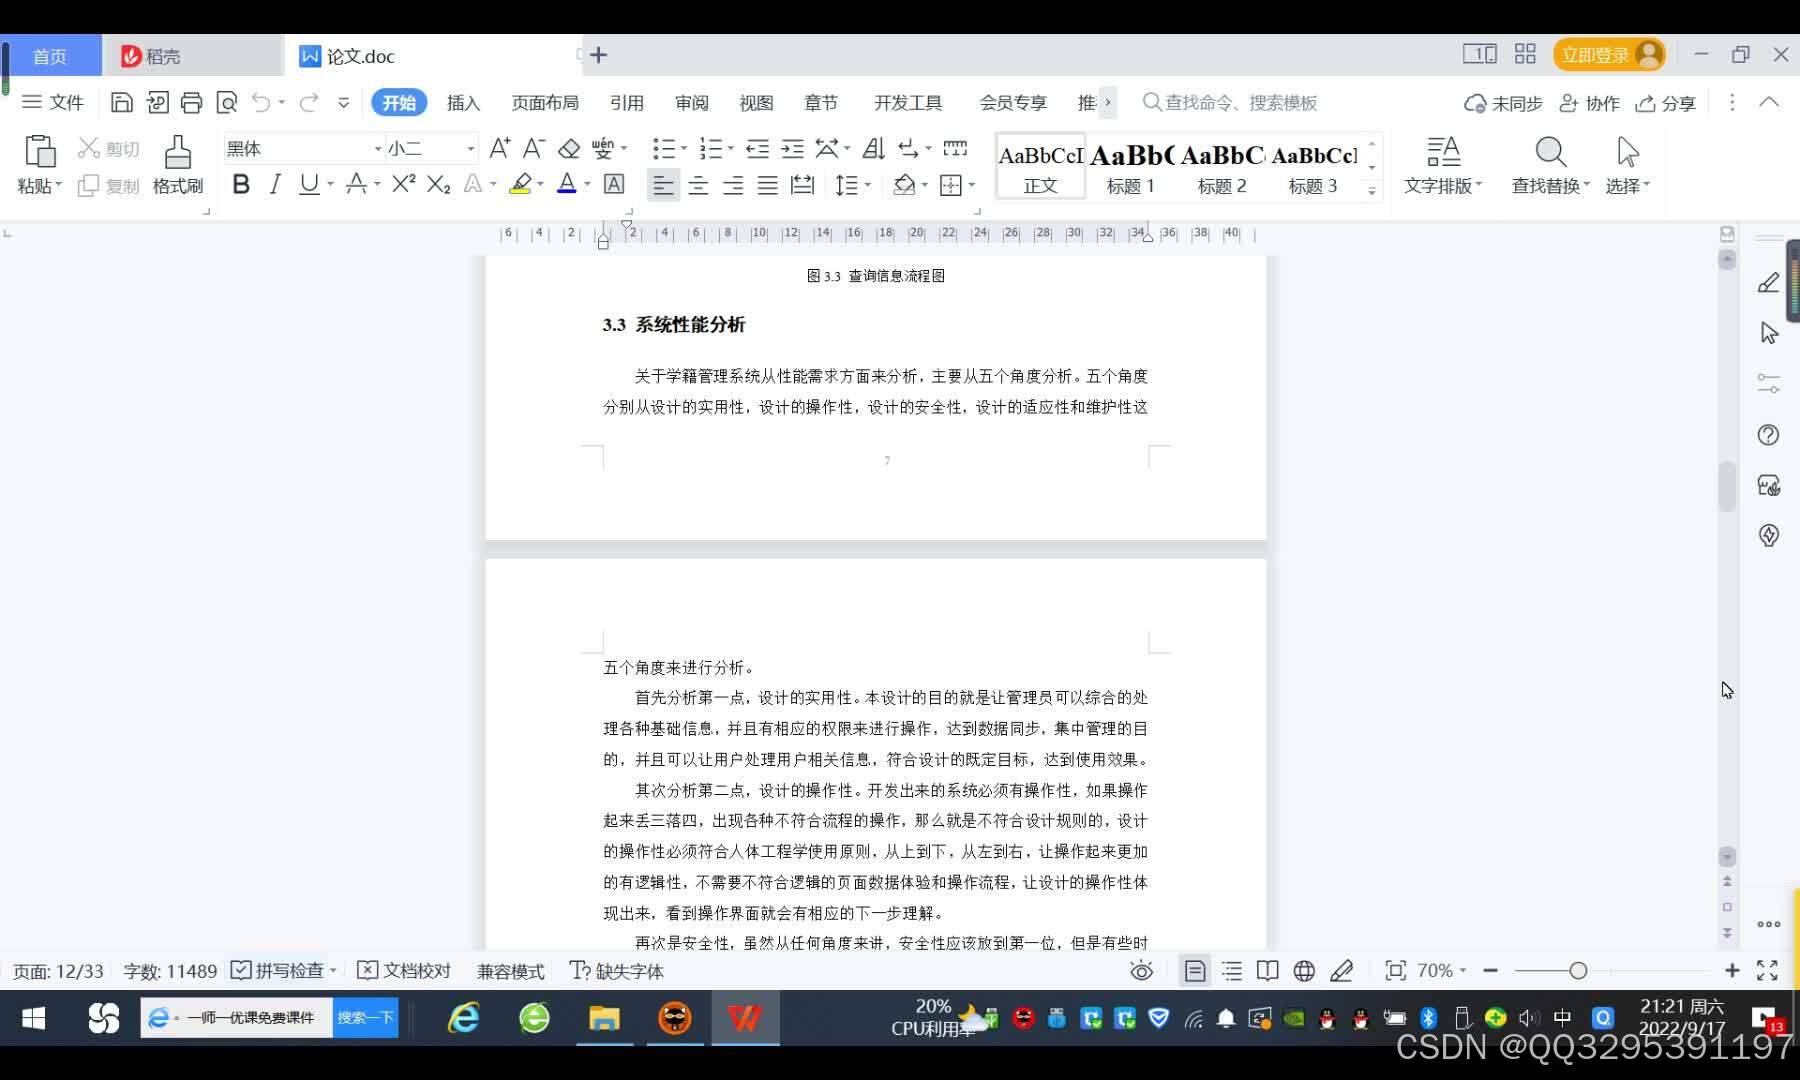Switch to web layout view globe icon
The width and height of the screenshot is (1800, 1080).
(x=1304, y=971)
